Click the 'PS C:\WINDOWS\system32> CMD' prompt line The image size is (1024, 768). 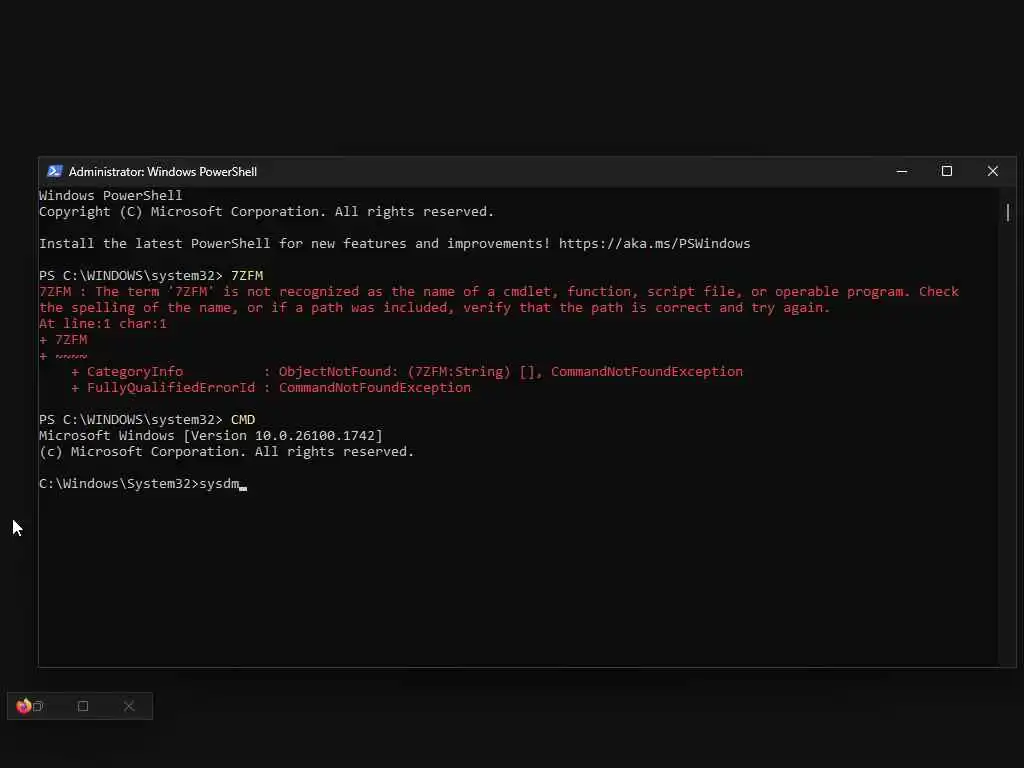[x=147, y=419]
